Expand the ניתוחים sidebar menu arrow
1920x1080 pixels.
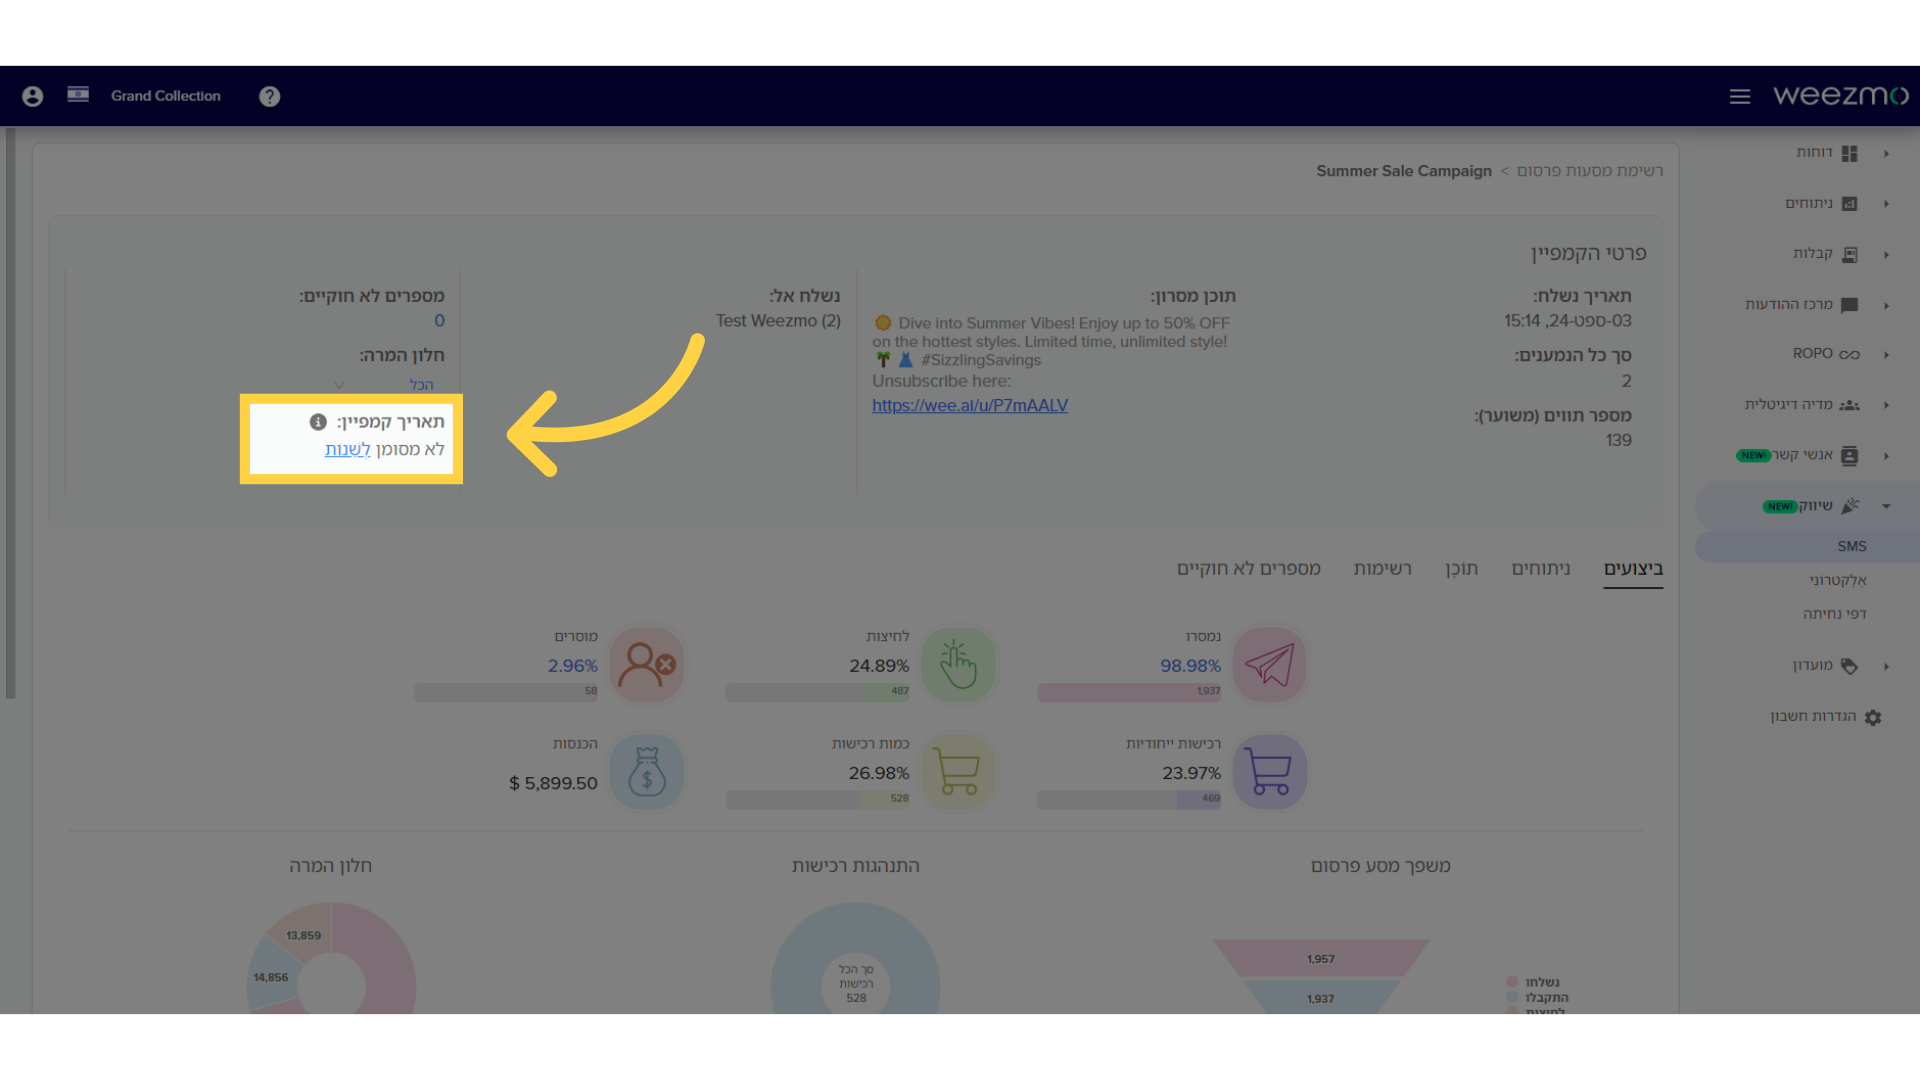coord(1886,204)
